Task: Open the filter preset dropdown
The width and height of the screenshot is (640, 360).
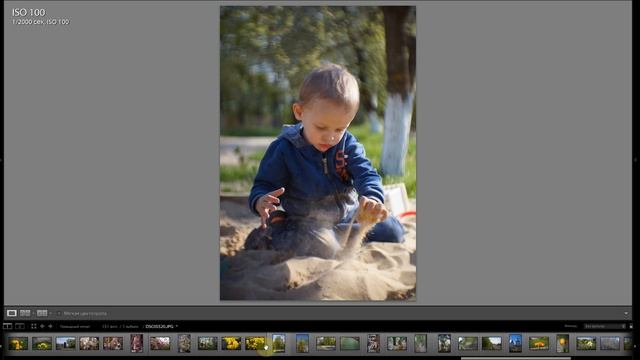Action: tap(604, 326)
